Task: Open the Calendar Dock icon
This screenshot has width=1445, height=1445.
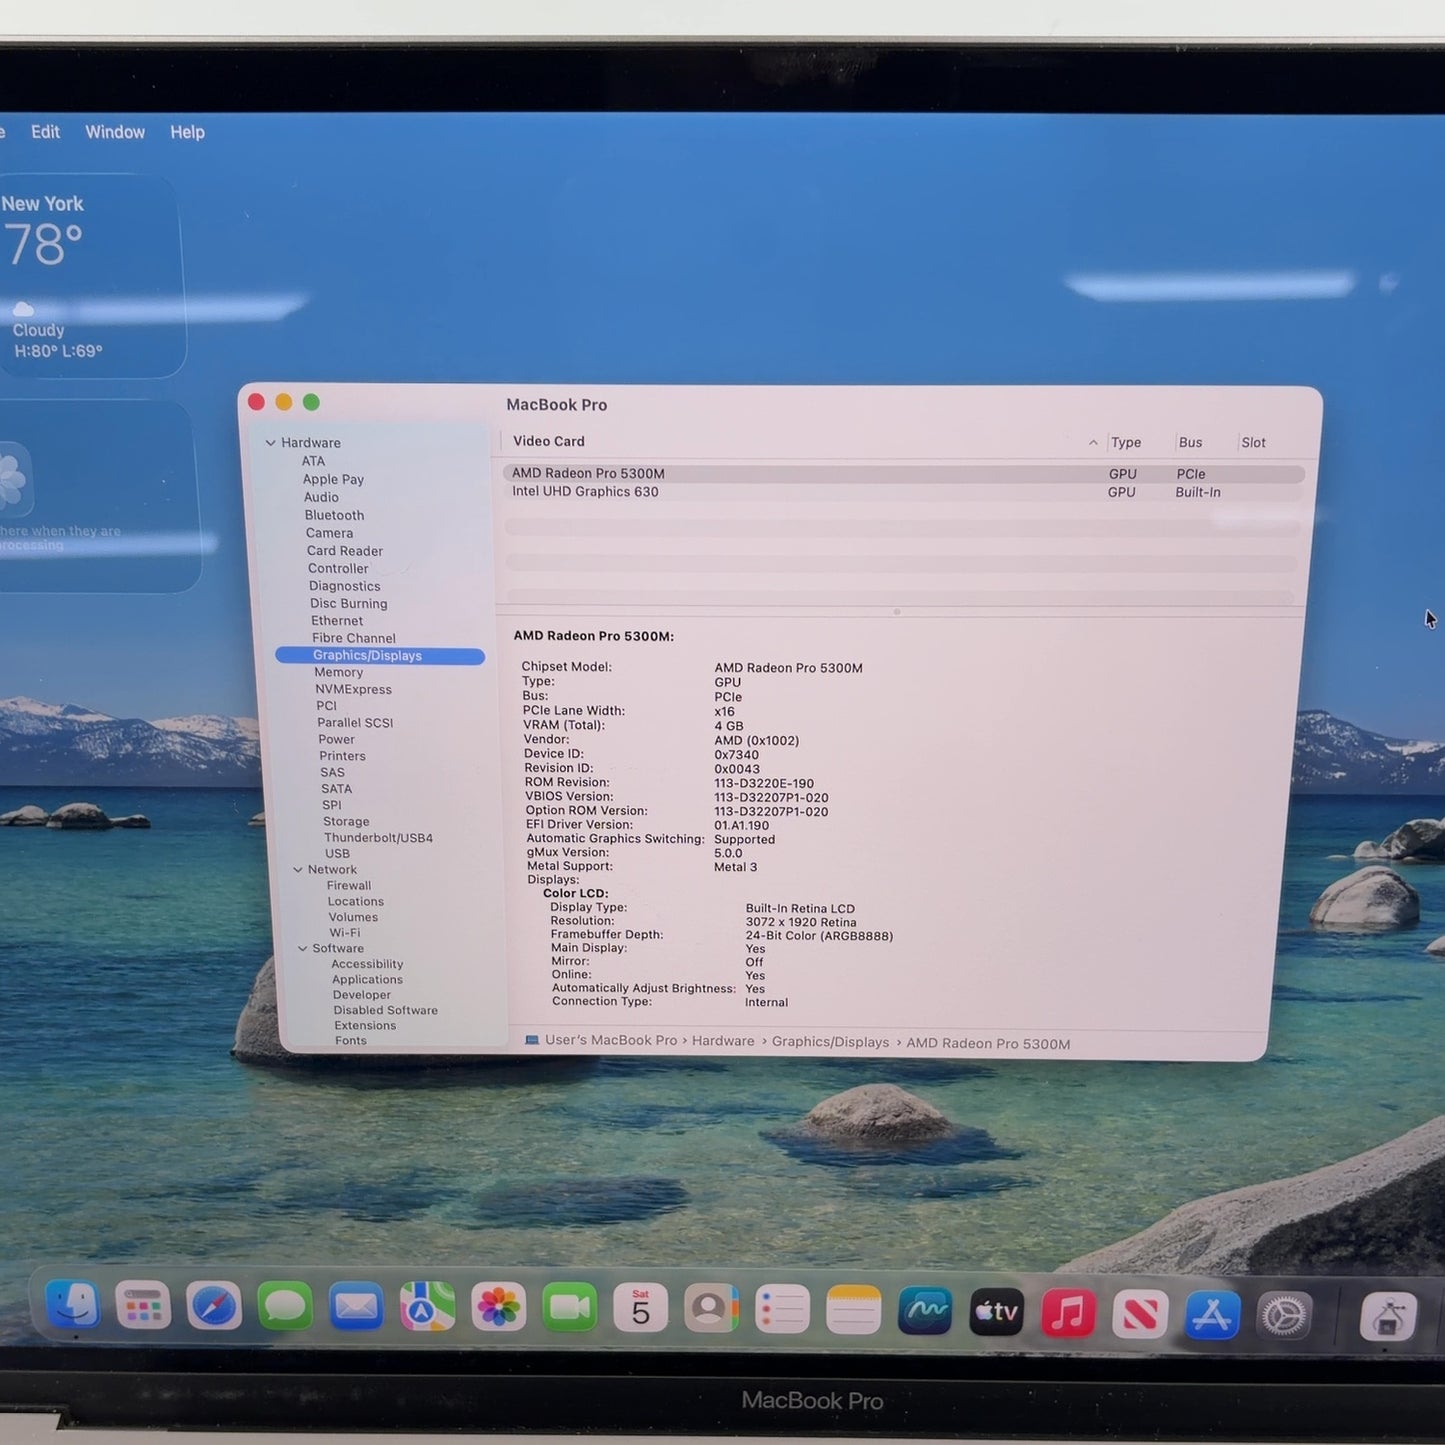Action: pyautogui.click(x=641, y=1309)
